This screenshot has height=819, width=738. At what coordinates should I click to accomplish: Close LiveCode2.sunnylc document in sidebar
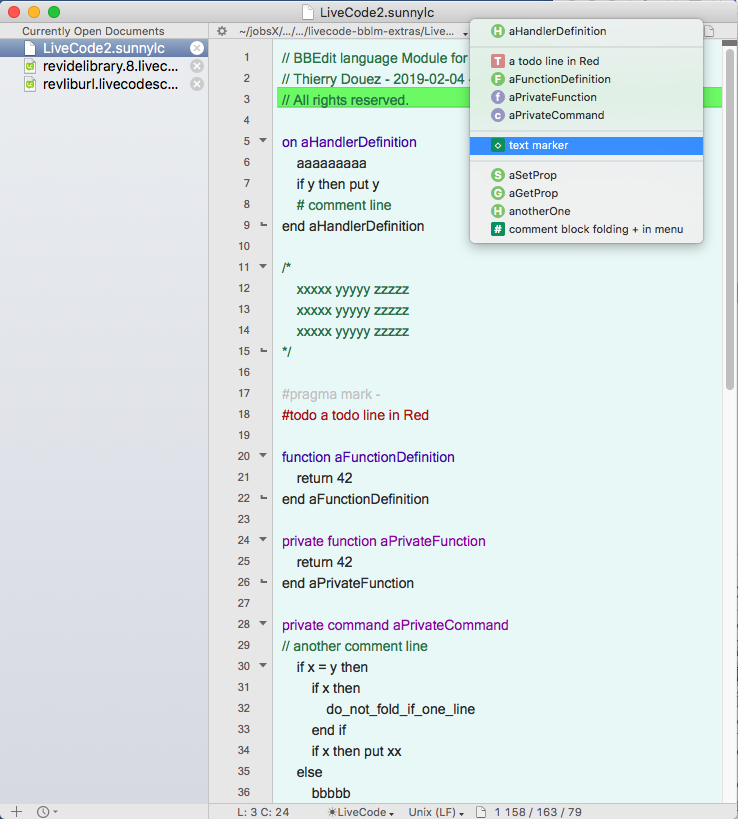click(197, 48)
